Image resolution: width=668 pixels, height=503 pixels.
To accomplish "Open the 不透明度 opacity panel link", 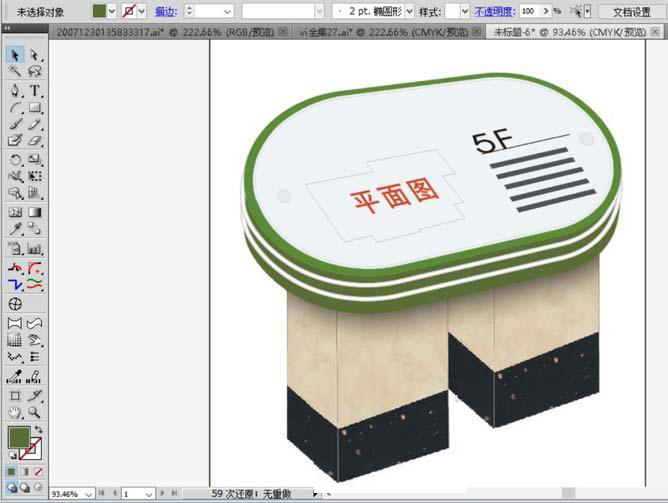I will pos(495,11).
